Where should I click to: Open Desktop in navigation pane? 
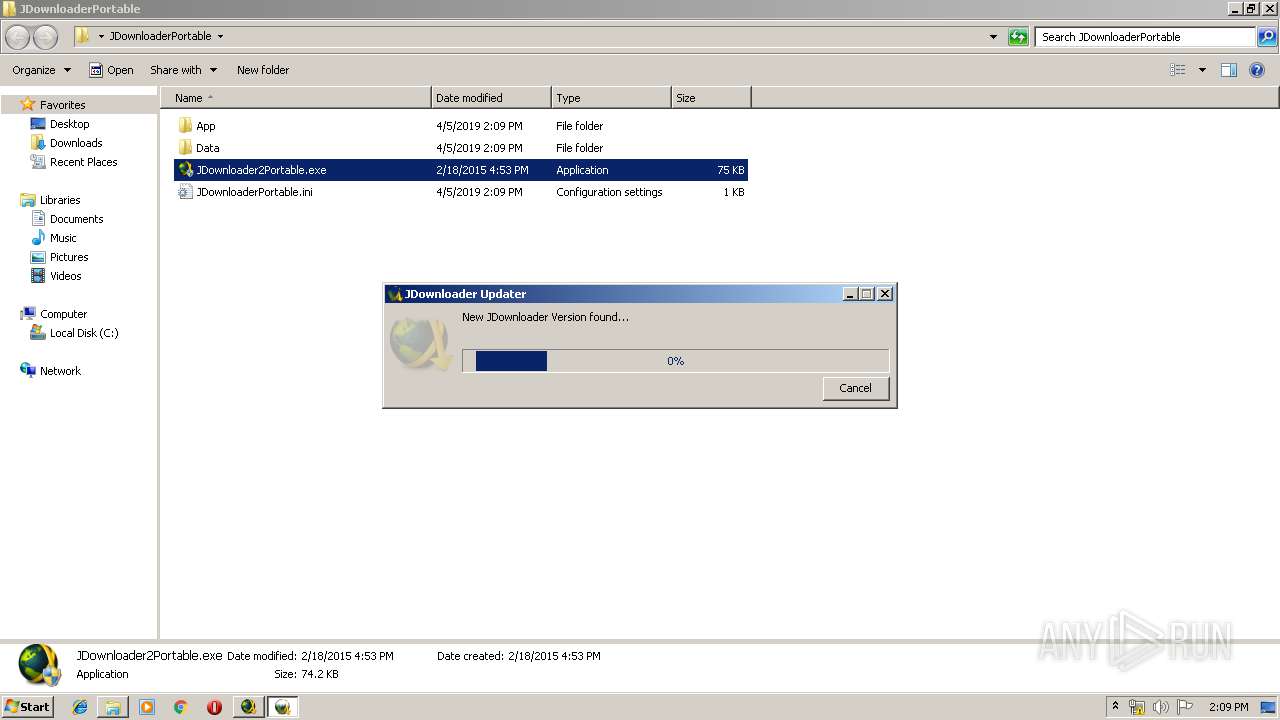click(x=69, y=124)
